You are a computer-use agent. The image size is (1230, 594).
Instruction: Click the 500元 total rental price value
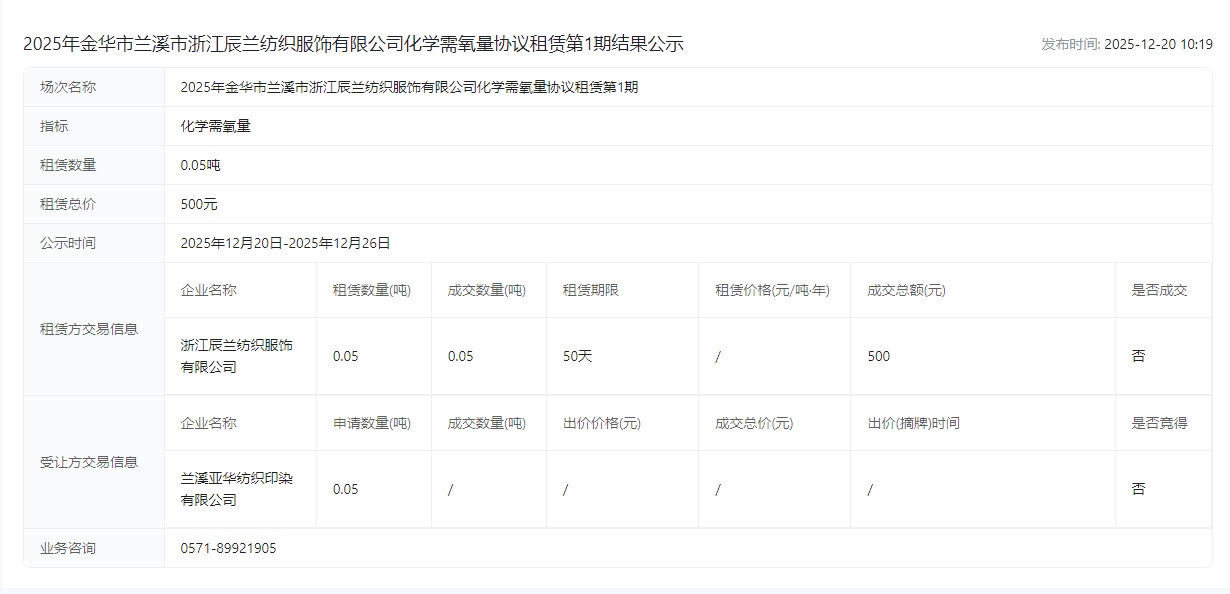point(199,204)
